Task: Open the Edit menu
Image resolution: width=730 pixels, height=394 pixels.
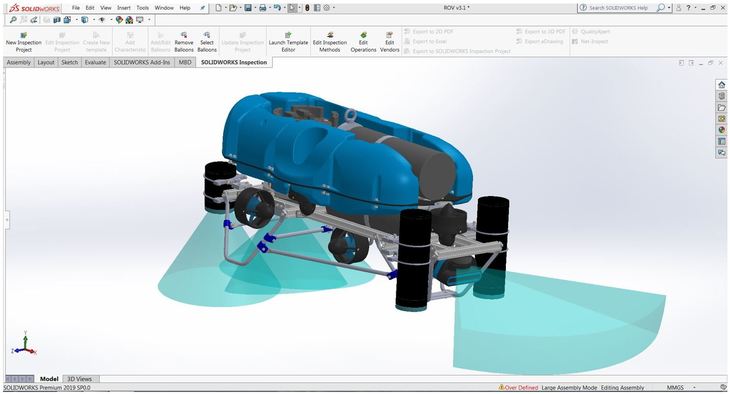Action: [x=90, y=8]
